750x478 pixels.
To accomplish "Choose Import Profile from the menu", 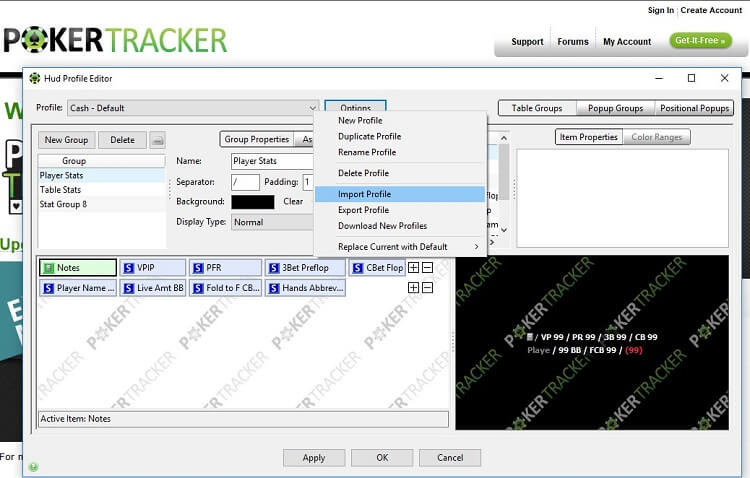I will 400,194.
